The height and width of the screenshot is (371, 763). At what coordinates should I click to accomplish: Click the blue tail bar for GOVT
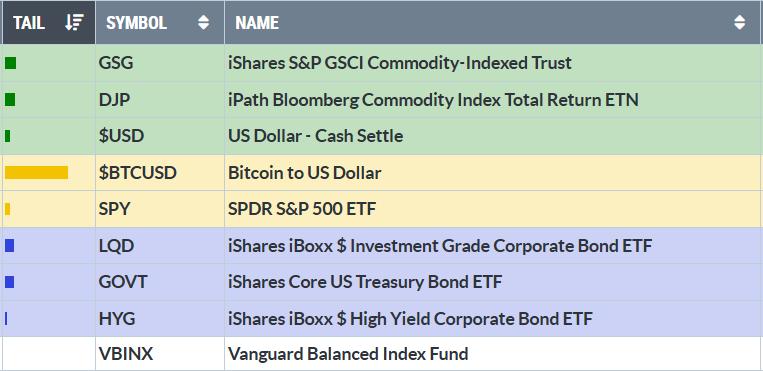click(x=9, y=282)
